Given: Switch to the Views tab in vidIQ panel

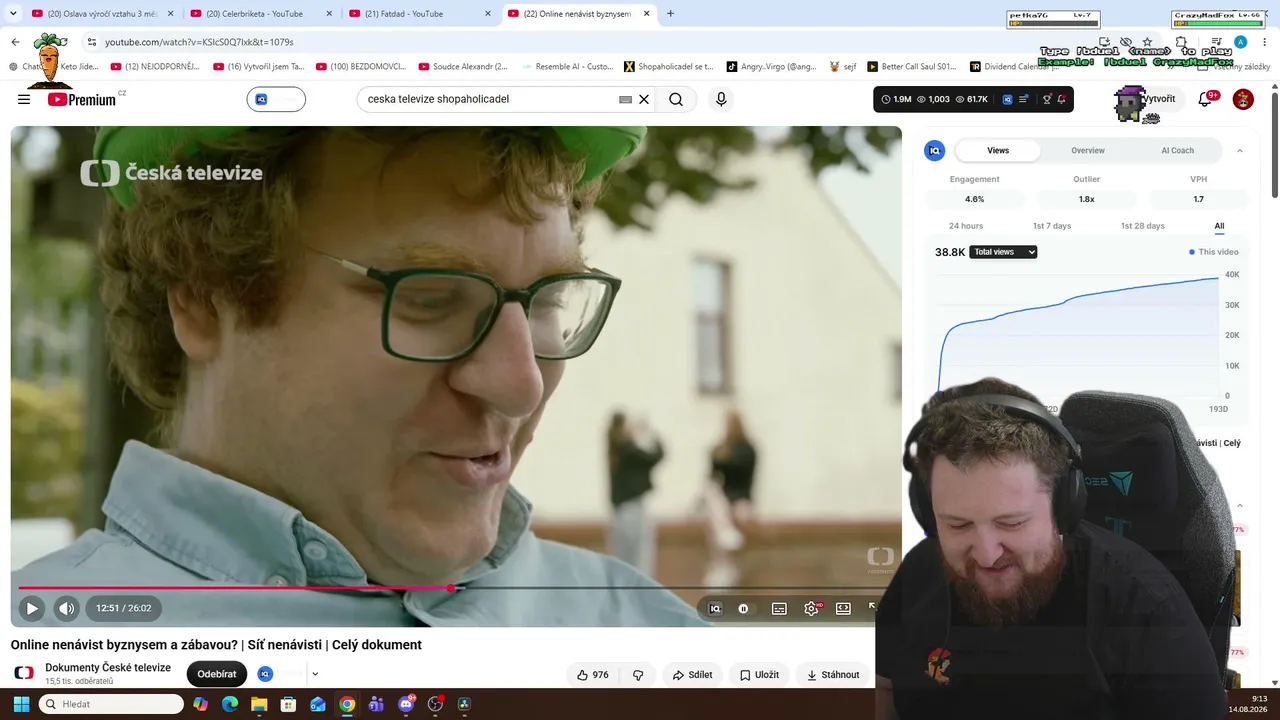Looking at the screenshot, I should click(x=998, y=150).
